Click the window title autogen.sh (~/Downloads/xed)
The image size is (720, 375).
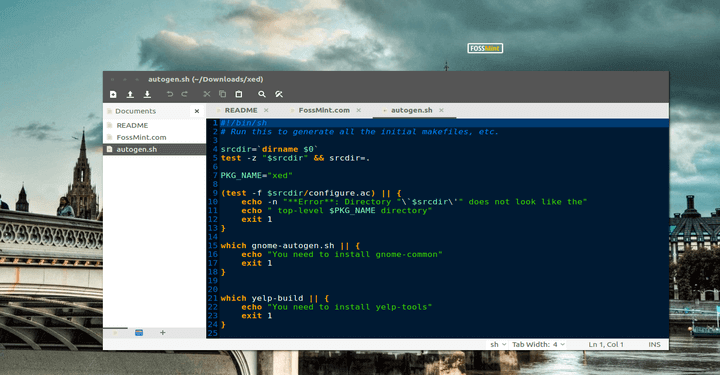tap(206, 79)
